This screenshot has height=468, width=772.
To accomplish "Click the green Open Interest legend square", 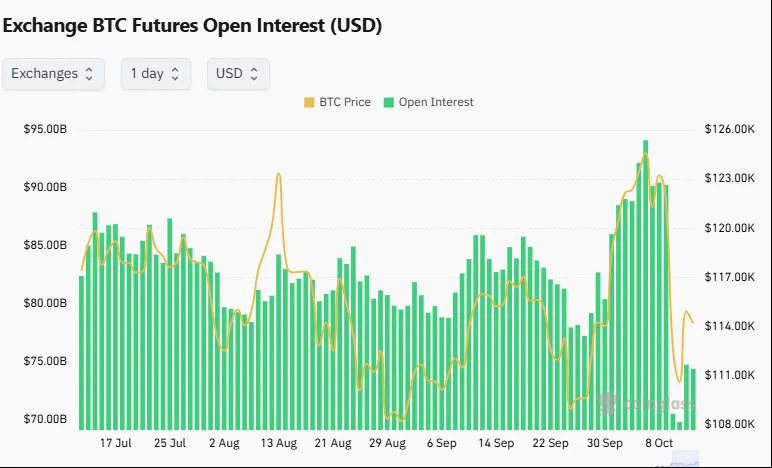I will (x=389, y=102).
